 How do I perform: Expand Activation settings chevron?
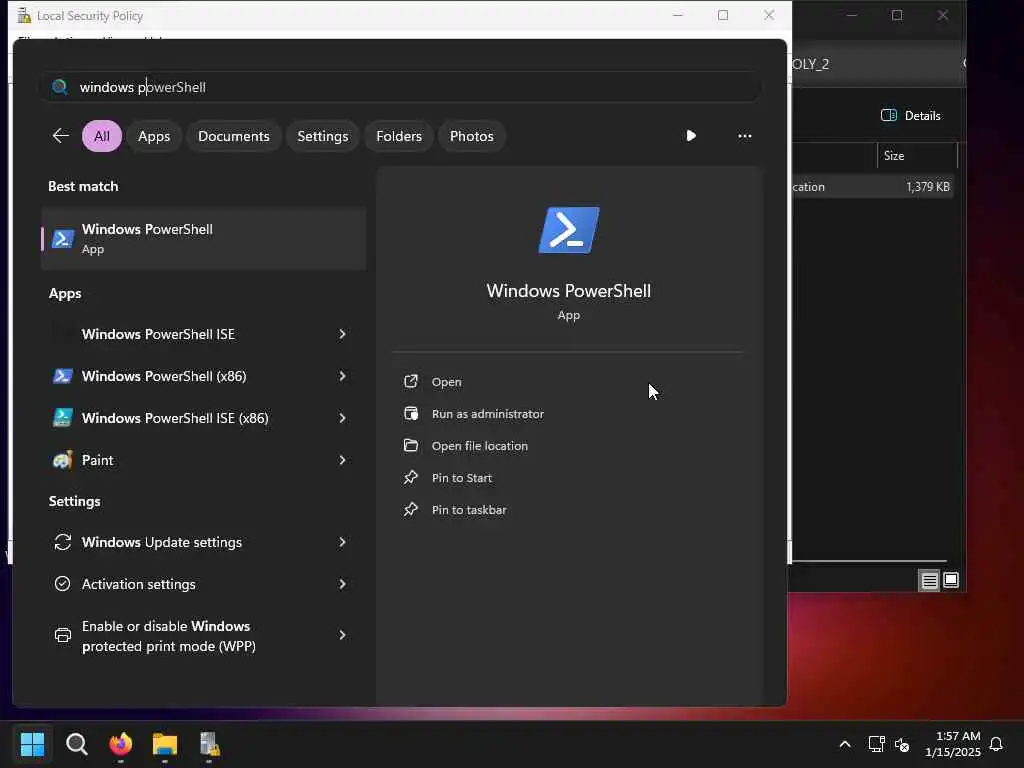342,584
